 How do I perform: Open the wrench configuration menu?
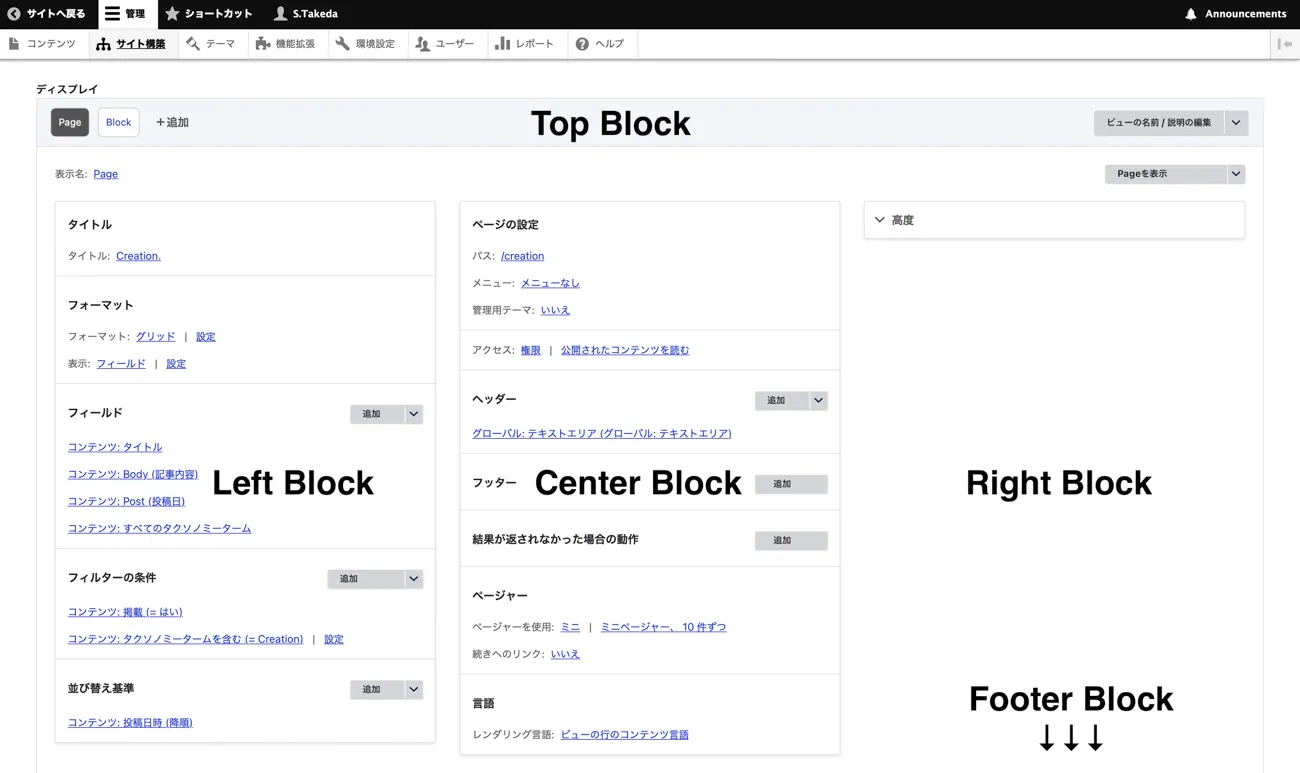point(343,44)
